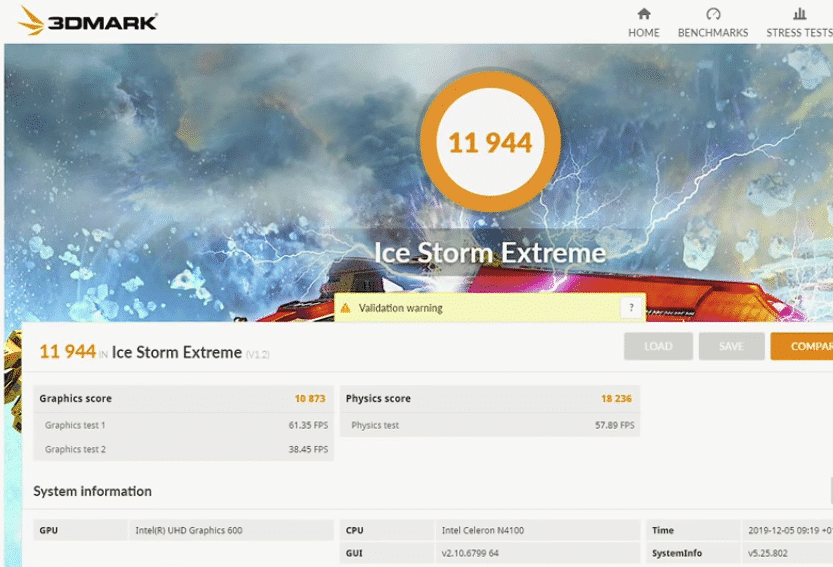Click the Physics score label

(x=378, y=399)
